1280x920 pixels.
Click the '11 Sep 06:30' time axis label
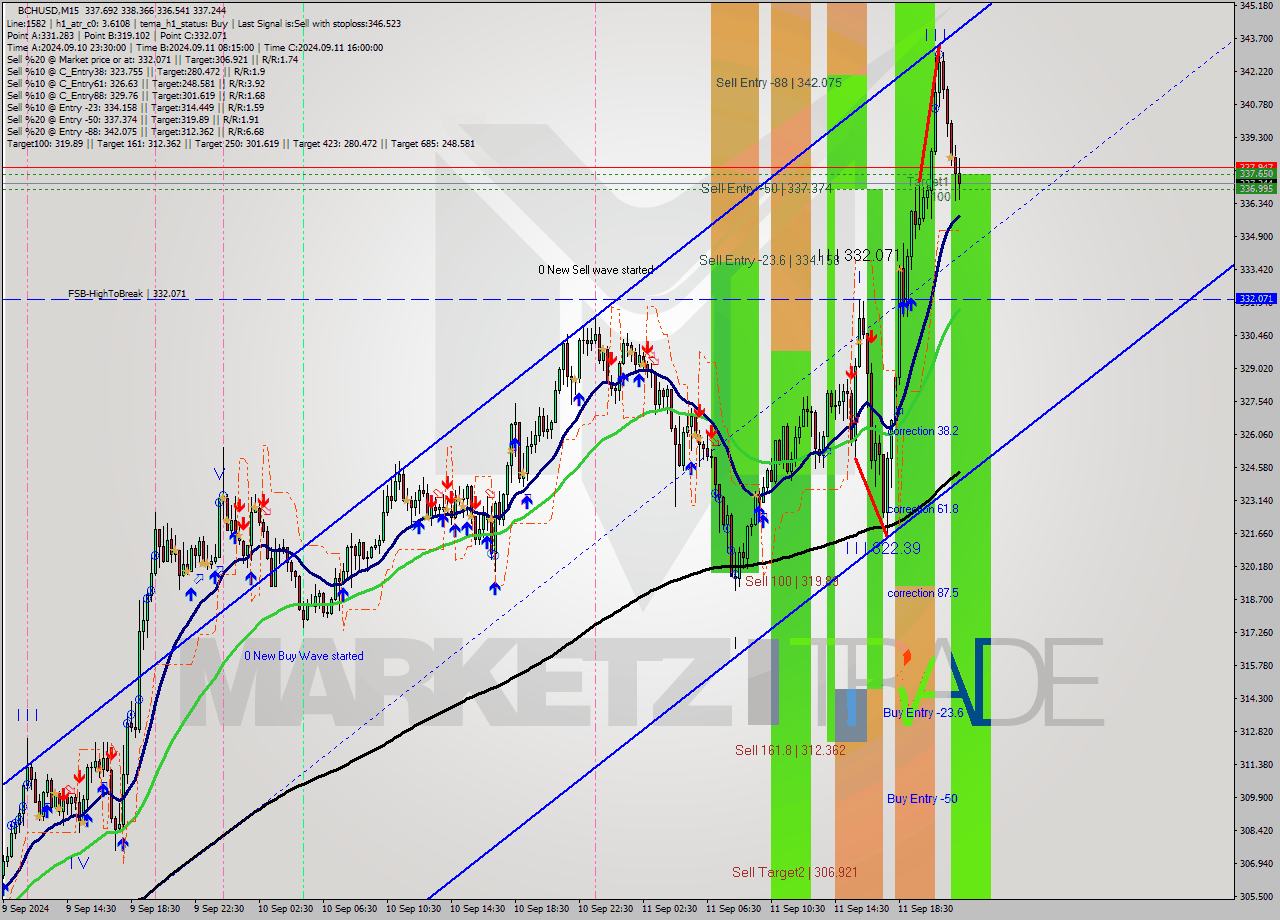point(734,909)
